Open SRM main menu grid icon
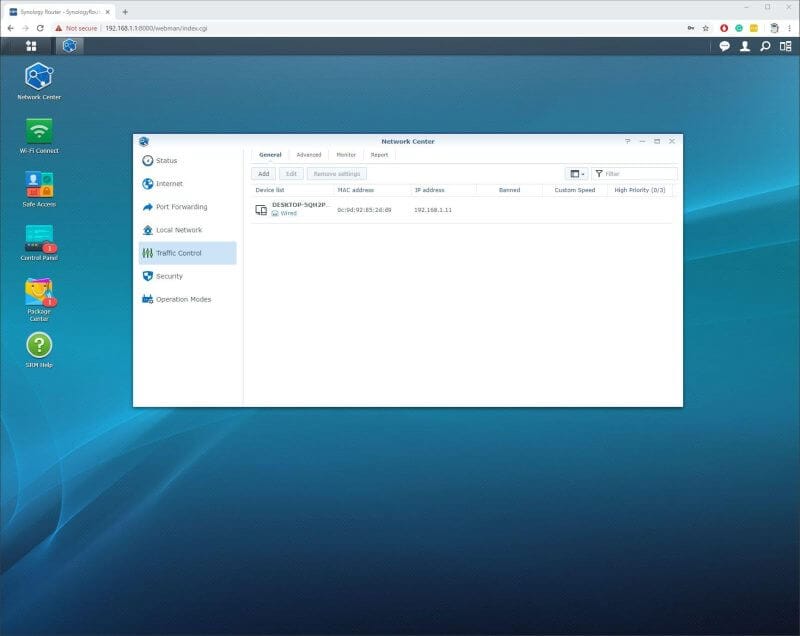The width and height of the screenshot is (800, 636). [x=31, y=46]
